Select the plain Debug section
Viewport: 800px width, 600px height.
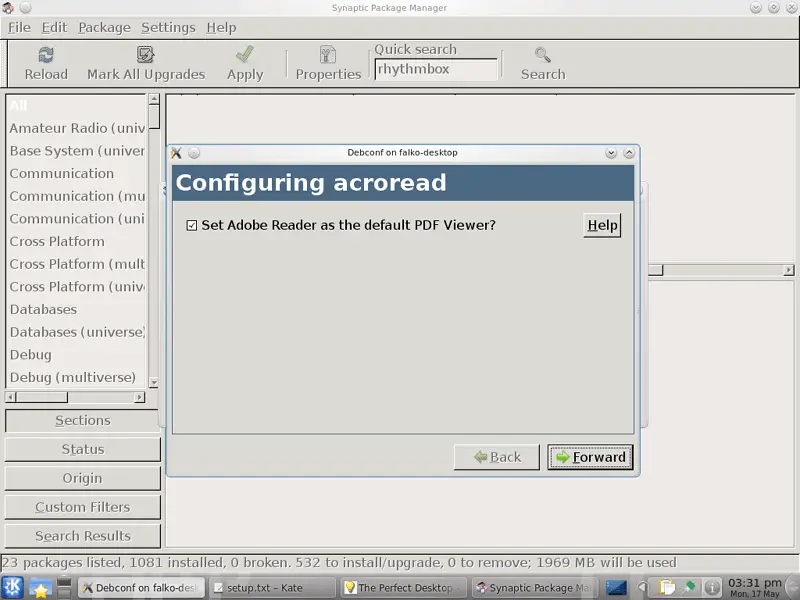click(x=77, y=355)
